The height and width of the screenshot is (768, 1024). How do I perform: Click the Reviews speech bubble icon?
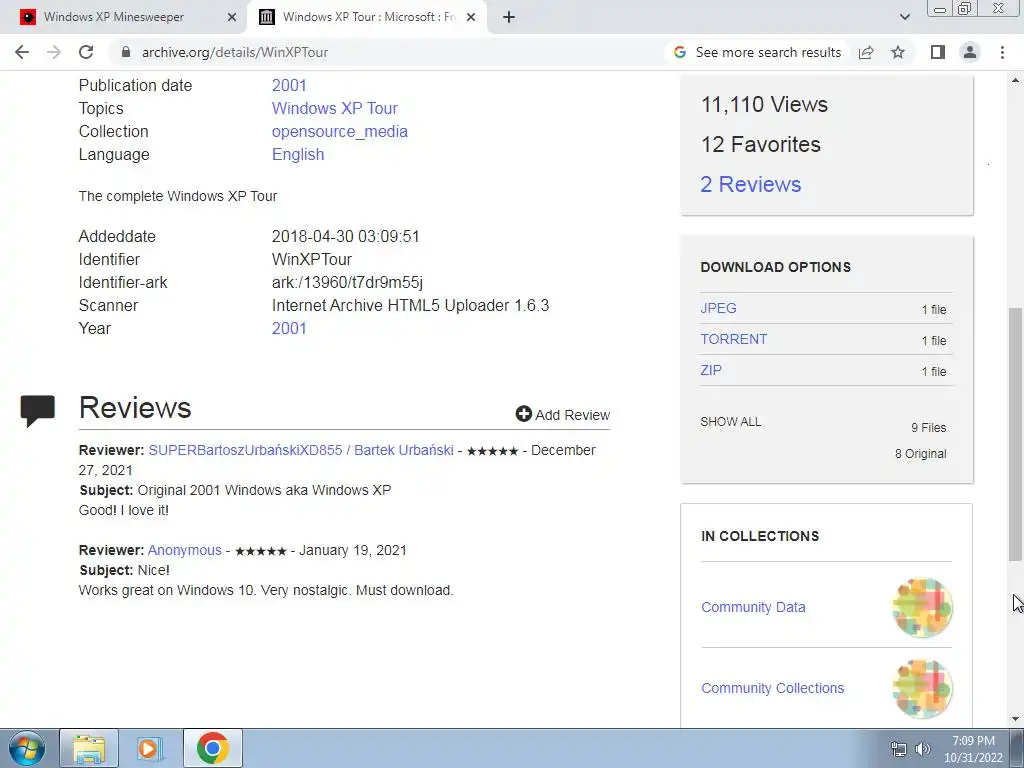tap(37, 411)
